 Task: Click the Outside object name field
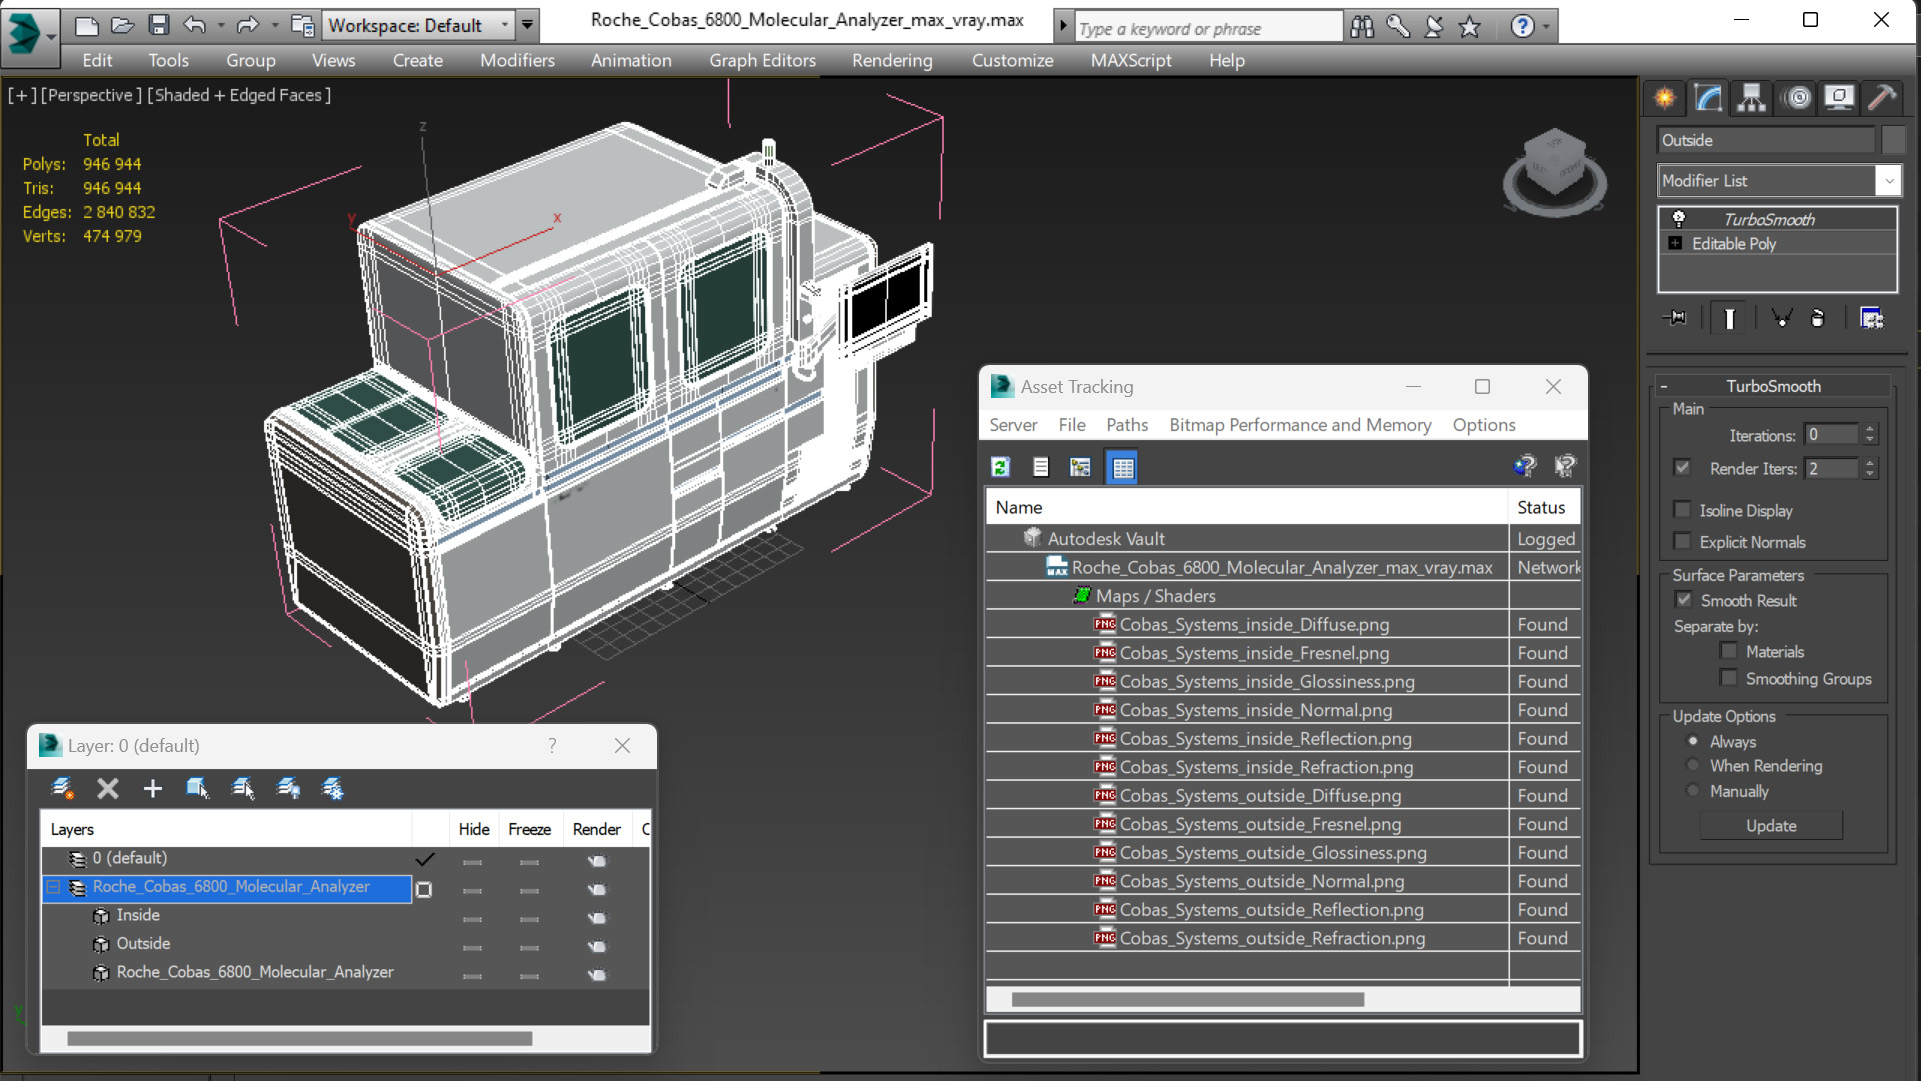(1766, 140)
